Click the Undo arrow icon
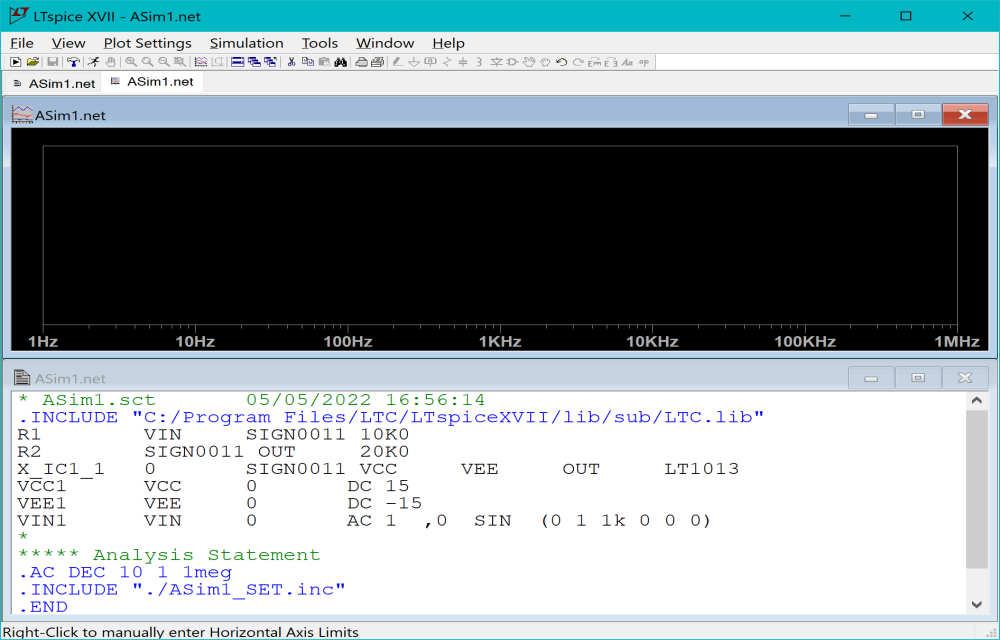The width and height of the screenshot is (1000, 640). 561,62
